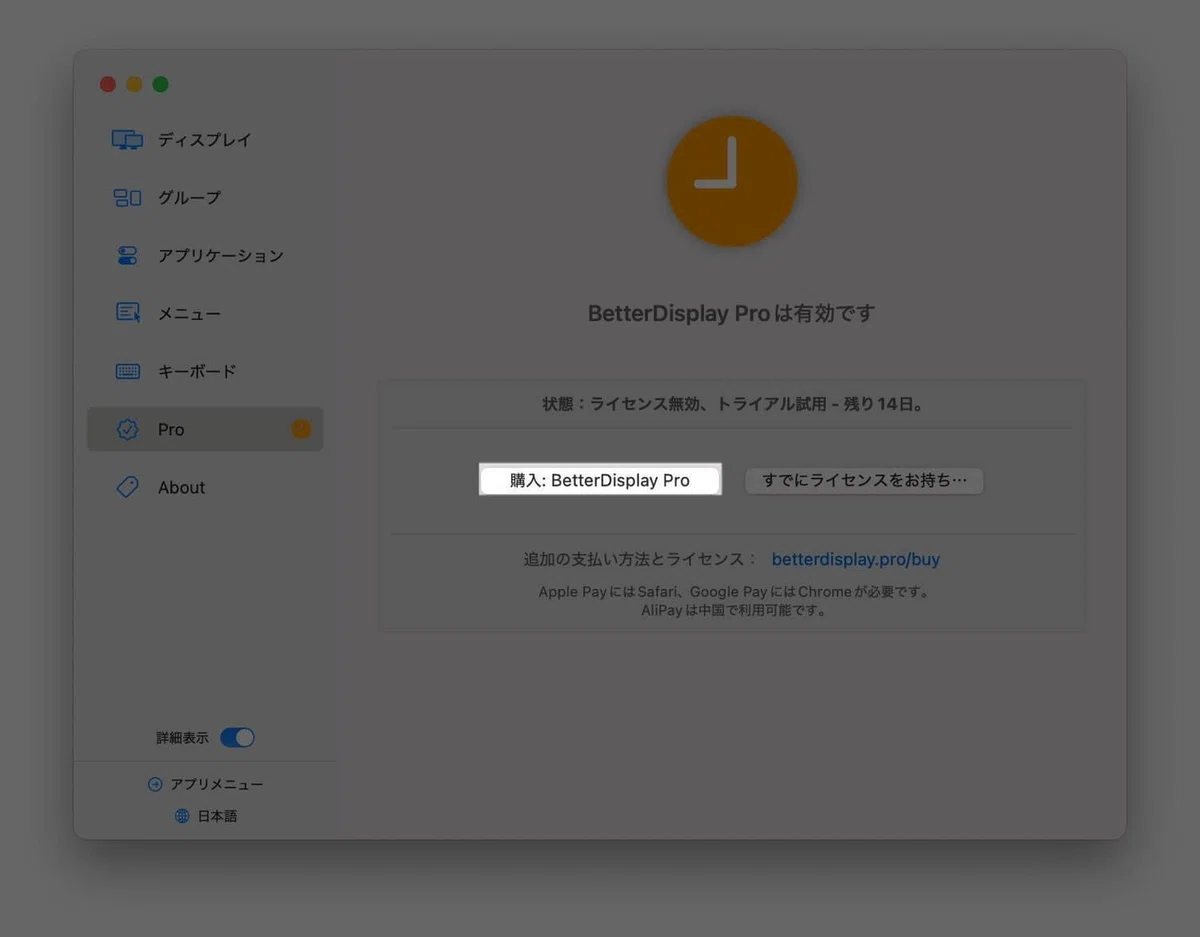Click the About tag icon
The height and width of the screenshot is (937, 1200).
click(x=128, y=487)
